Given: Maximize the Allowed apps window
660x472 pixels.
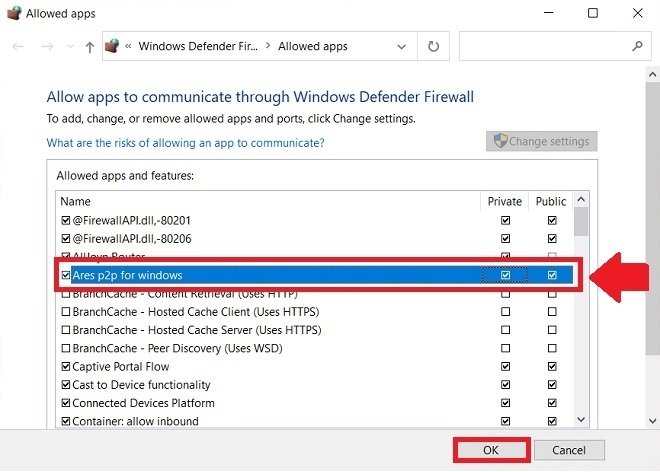Looking at the screenshot, I should click(593, 13).
